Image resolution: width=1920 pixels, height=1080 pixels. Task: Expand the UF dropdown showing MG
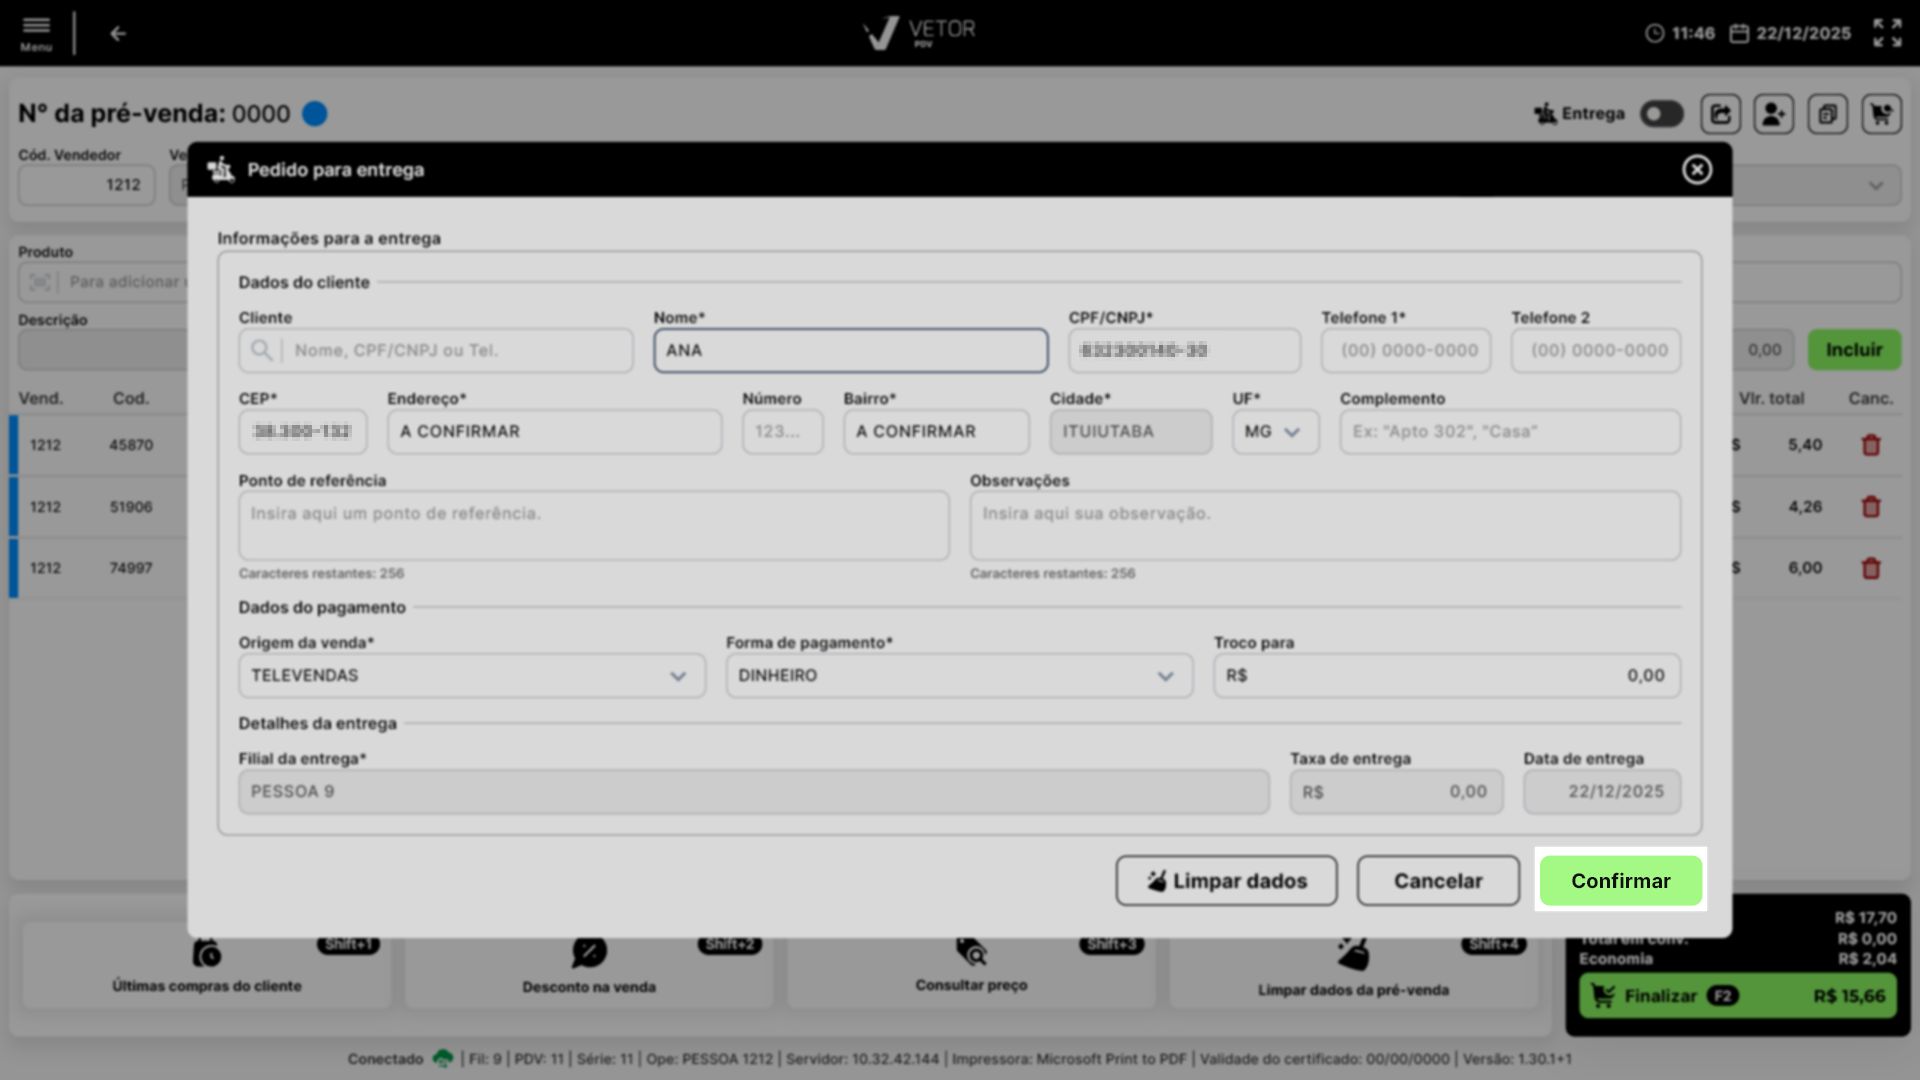tap(1275, 432)
